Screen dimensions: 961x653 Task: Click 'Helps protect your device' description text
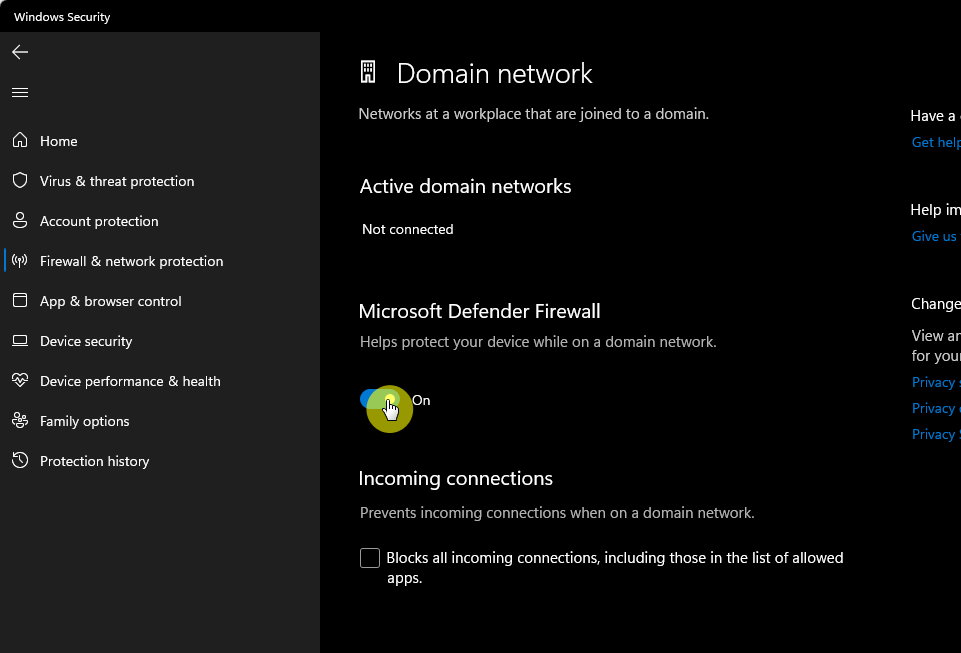pos(538,342)
